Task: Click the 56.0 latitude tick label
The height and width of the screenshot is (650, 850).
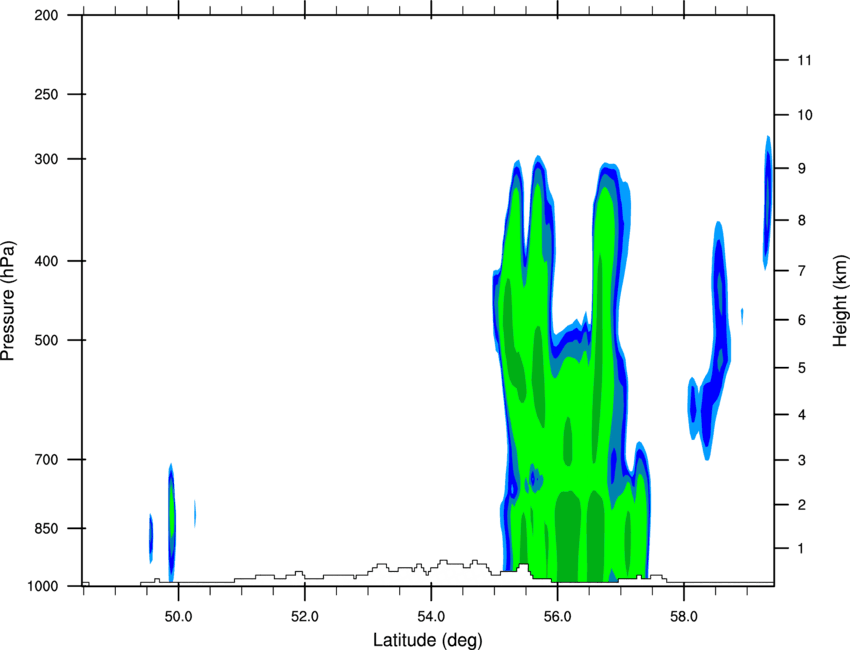Action: 557,617
